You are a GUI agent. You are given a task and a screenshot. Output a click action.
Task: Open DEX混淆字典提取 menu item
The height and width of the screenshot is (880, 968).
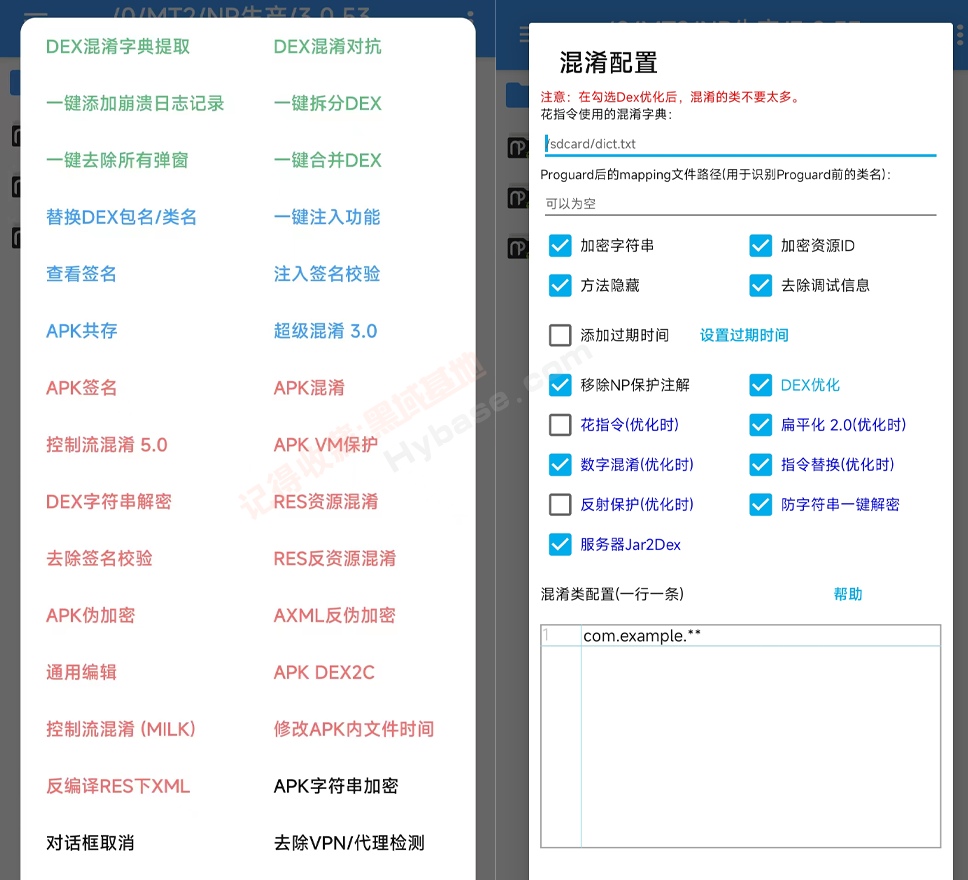[x=118, y=46]
